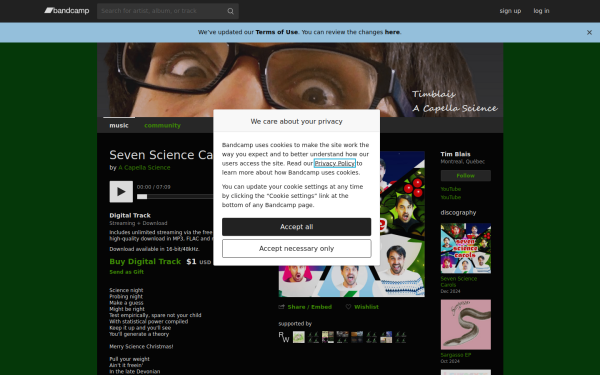
Task: Open Sargasso EP discography thumbnail
Action: pyautogui.click(x=466, y=324)
